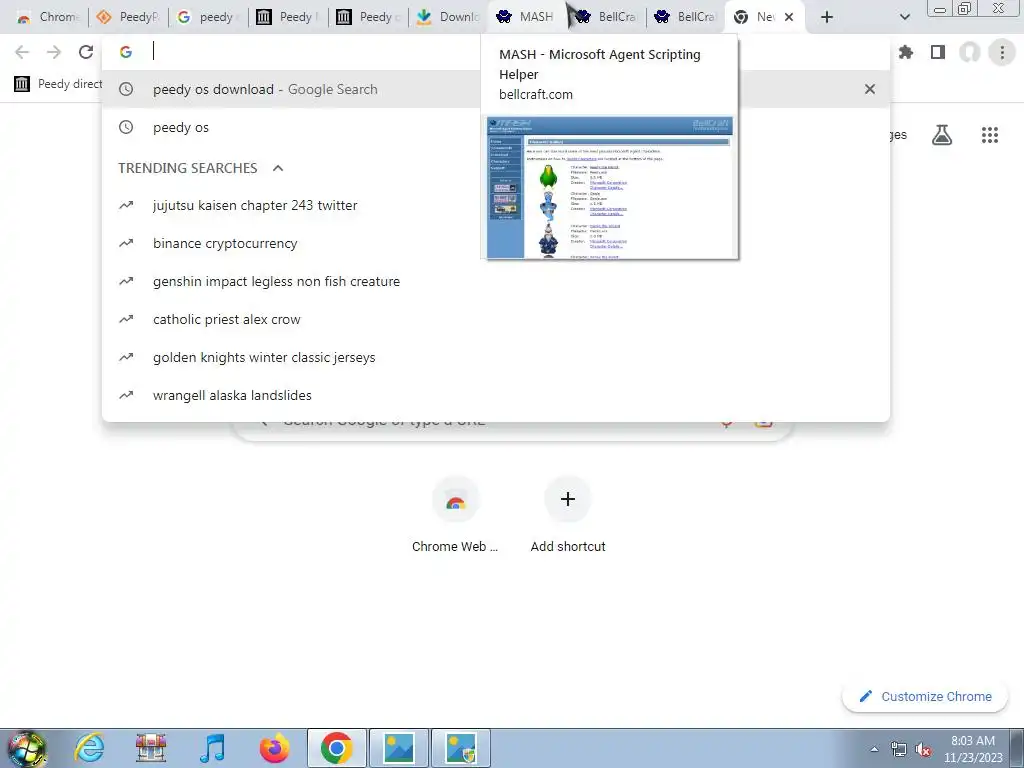Open the 'Peedy direct' bookmark
The width and height of the screenshot is (1024, 768).
pyautogui.click(x=59, y=84)
